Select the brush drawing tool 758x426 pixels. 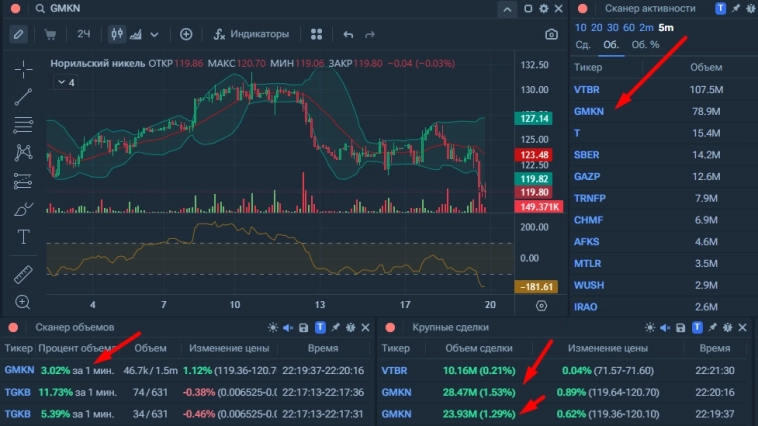coord(22,209)
